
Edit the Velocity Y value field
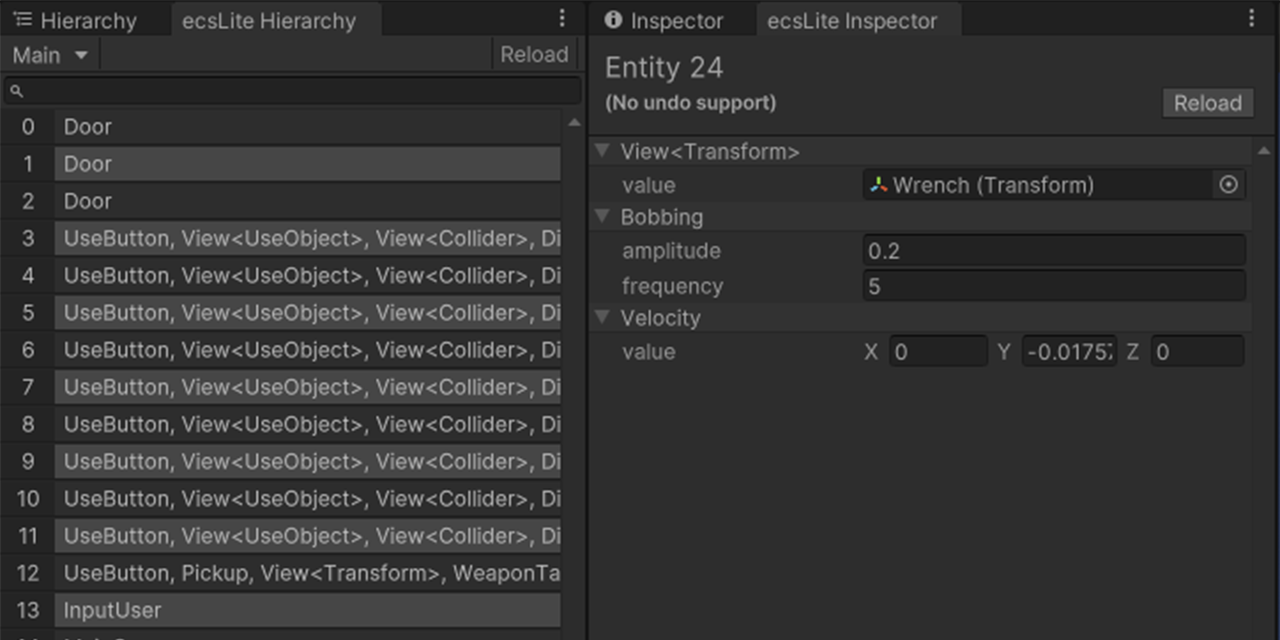click(1068, 351)
